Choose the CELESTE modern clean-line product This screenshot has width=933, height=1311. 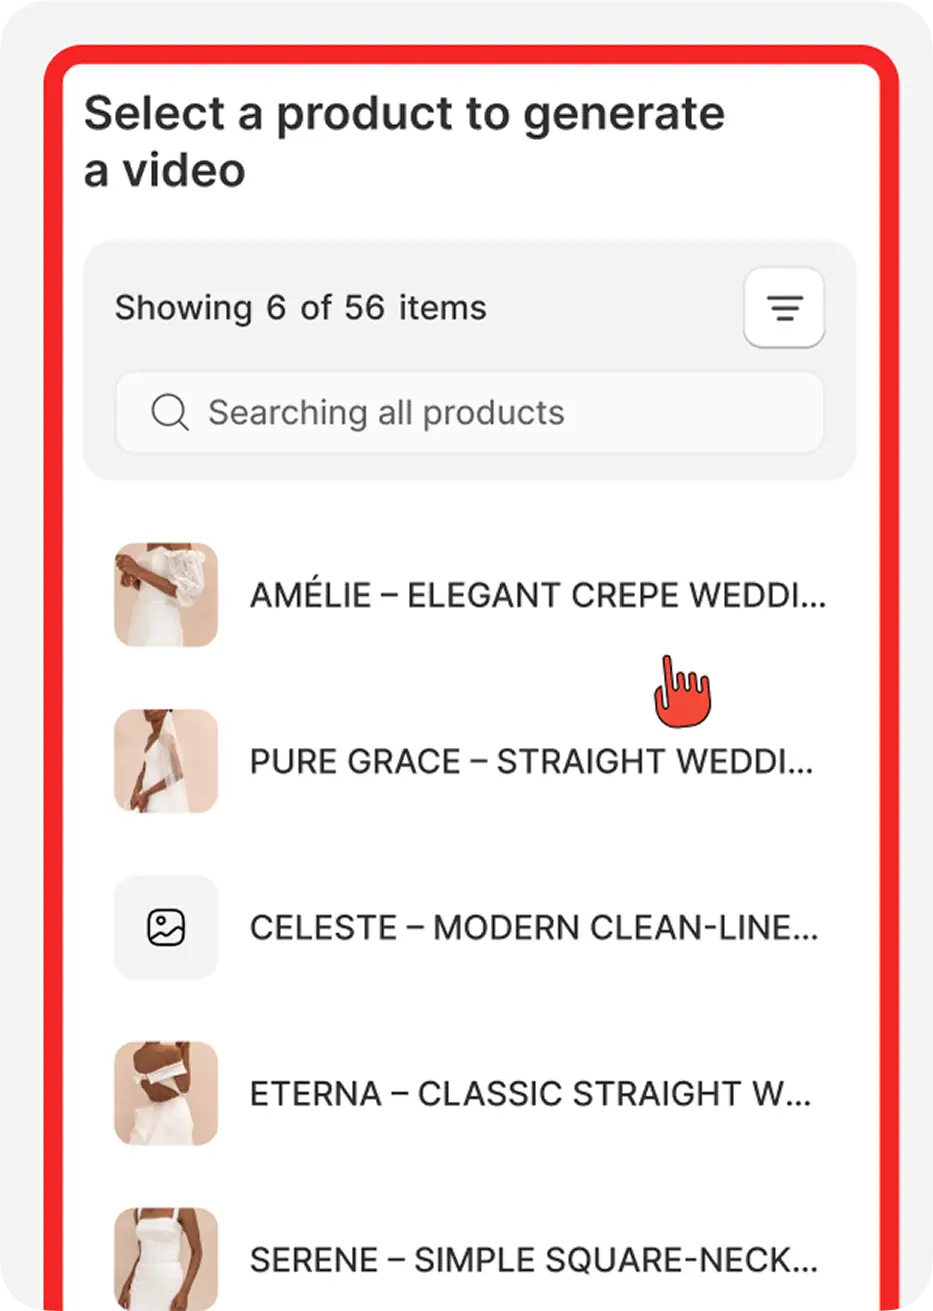533,927
